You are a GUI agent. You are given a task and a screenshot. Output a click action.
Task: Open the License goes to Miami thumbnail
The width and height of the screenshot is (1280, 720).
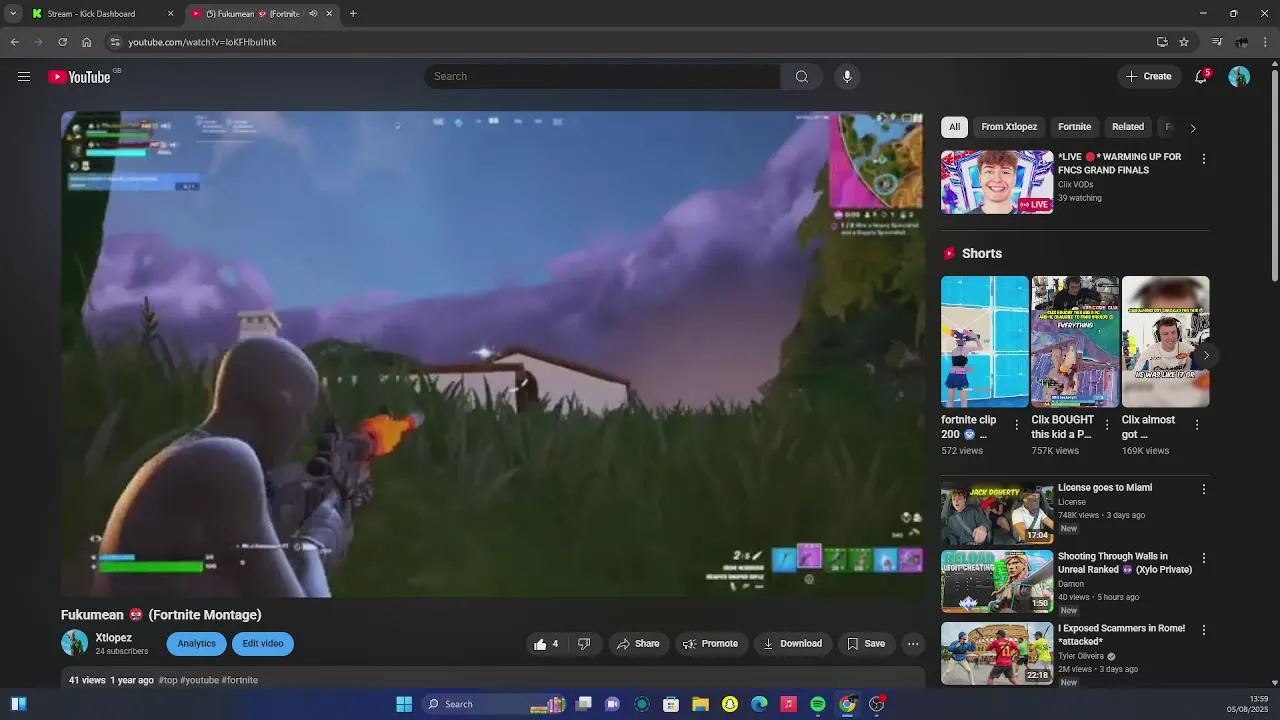997,513
